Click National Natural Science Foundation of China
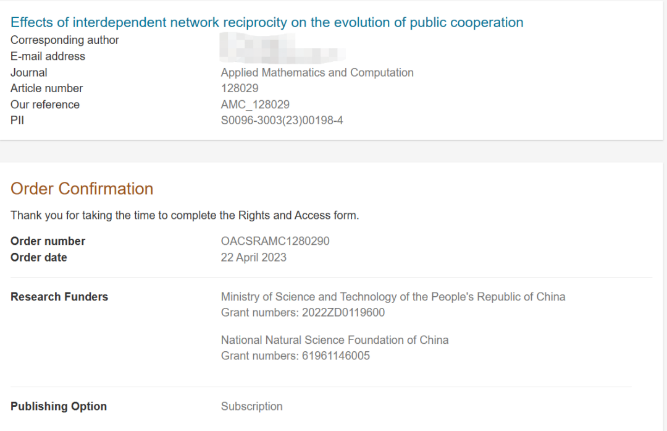This screenshot has height=431, width=667. coord(334,340)
